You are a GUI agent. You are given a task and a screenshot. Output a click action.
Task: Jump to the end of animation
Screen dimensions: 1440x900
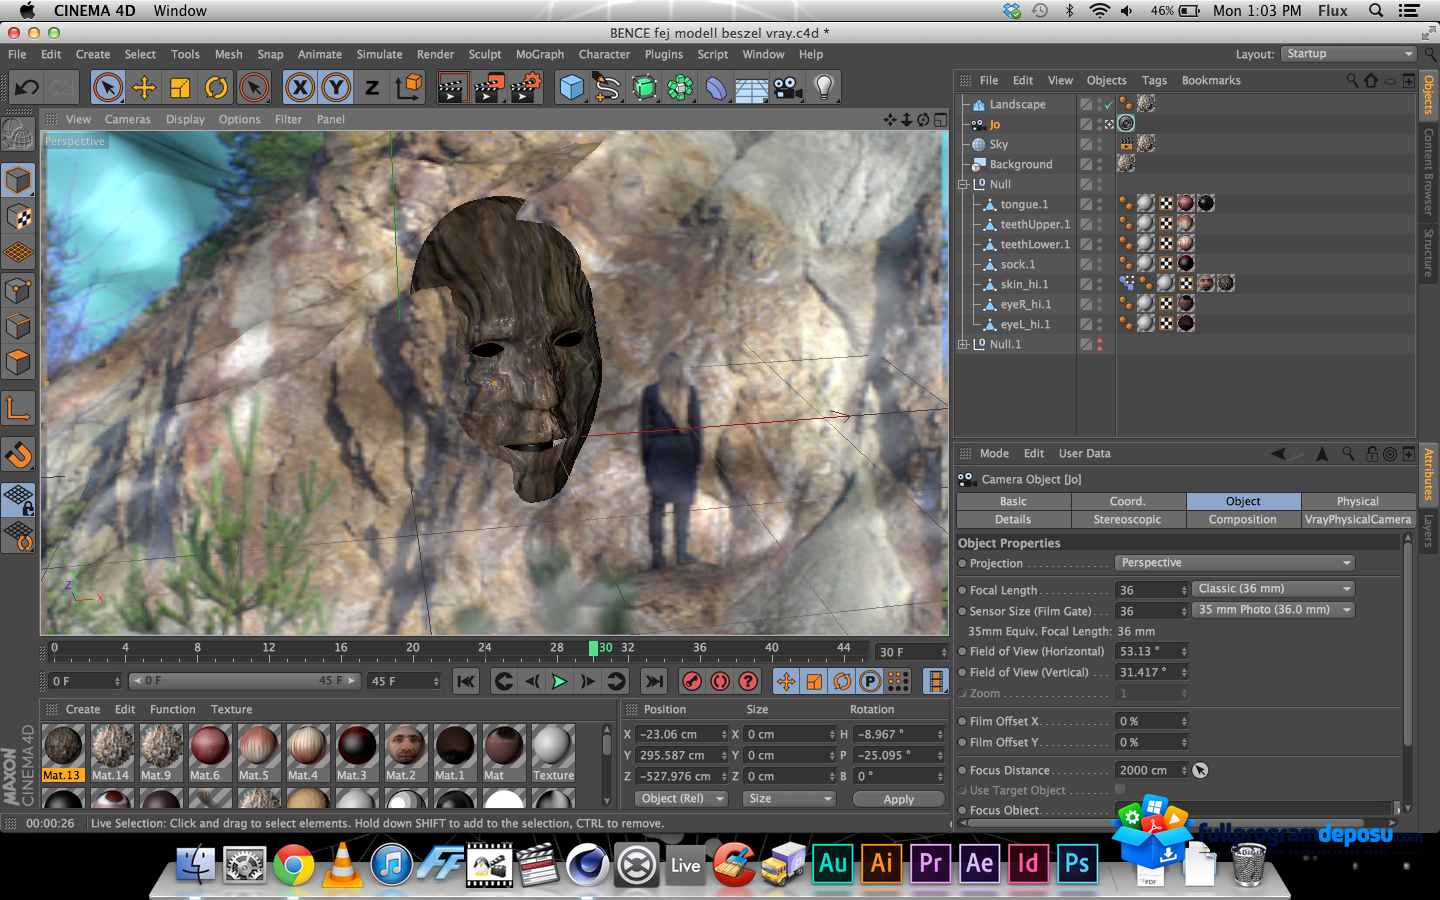pos(654,681)
